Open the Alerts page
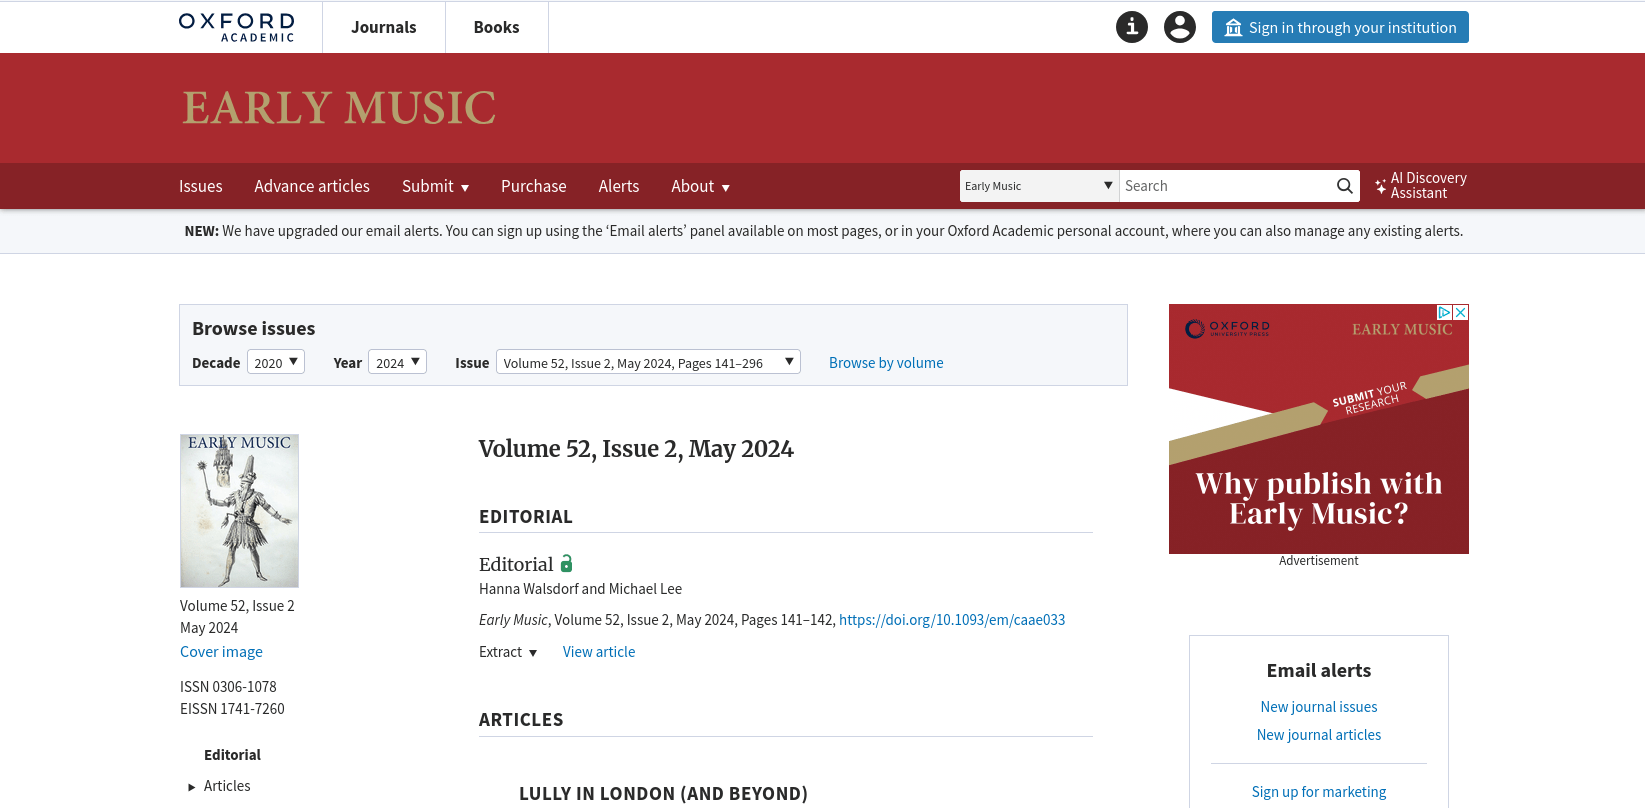This screenshot has width=1645, height=808. [619, 186]
